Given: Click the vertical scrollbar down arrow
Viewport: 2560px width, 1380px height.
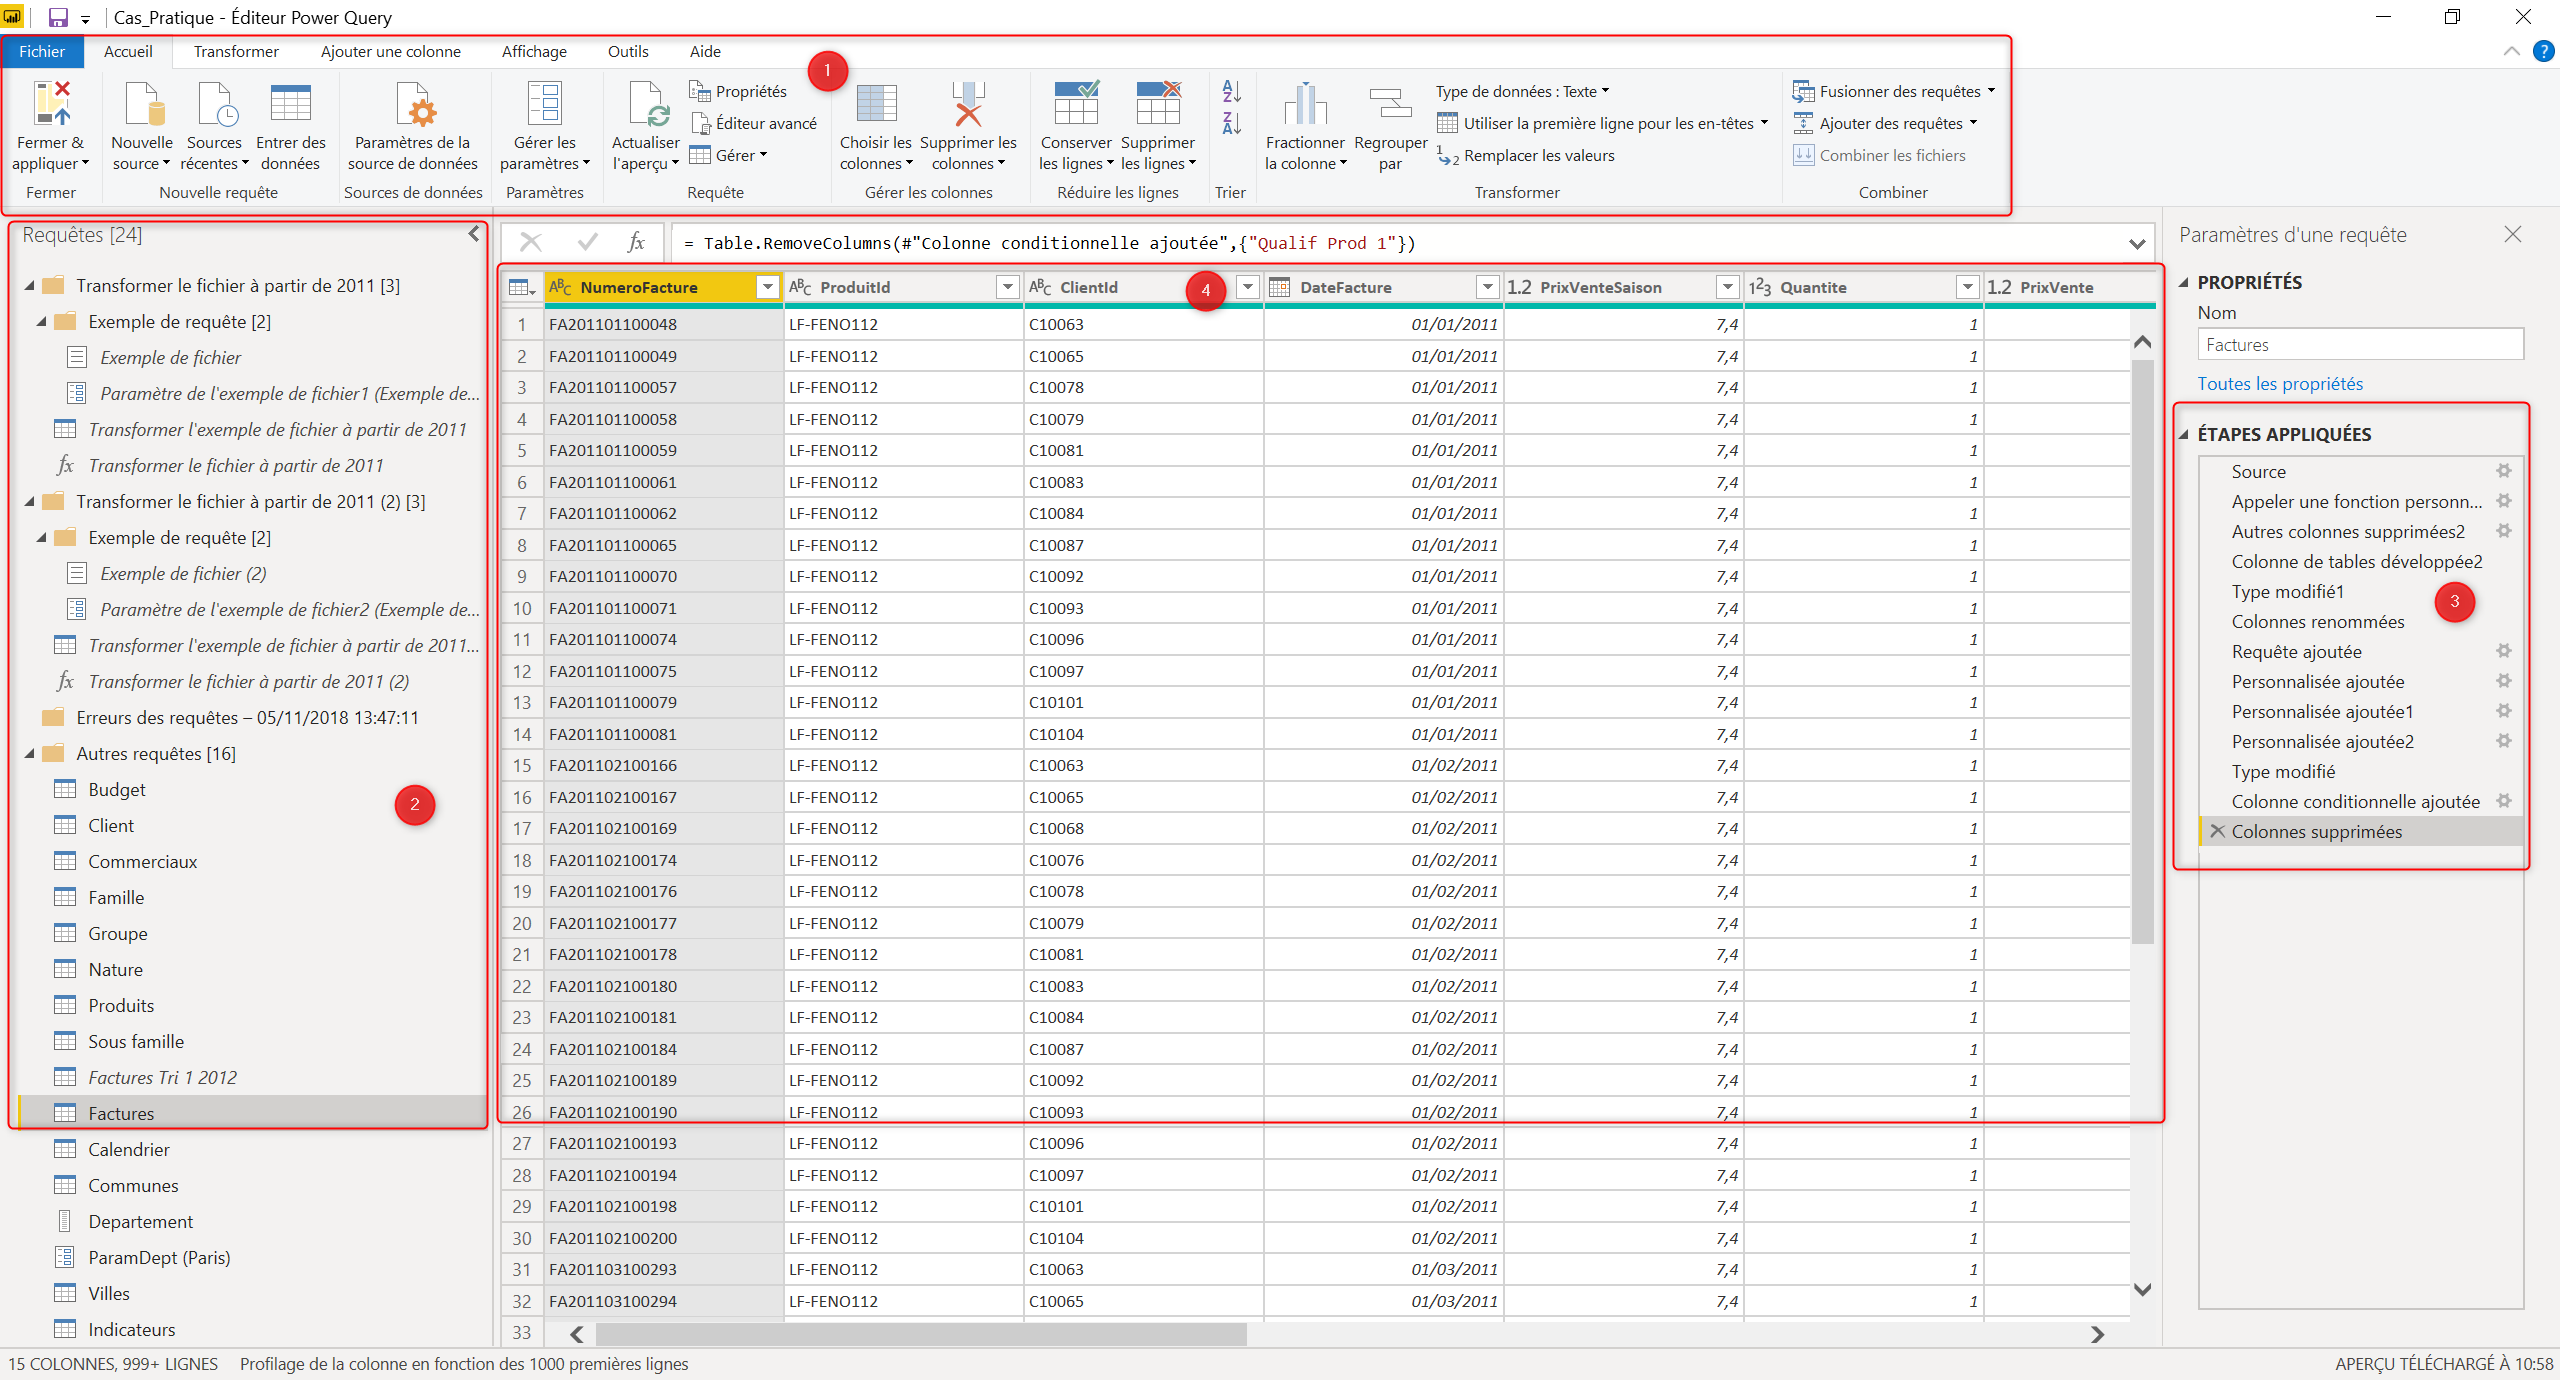Looking at the screenshot, I should (x=2142, y=1290).
